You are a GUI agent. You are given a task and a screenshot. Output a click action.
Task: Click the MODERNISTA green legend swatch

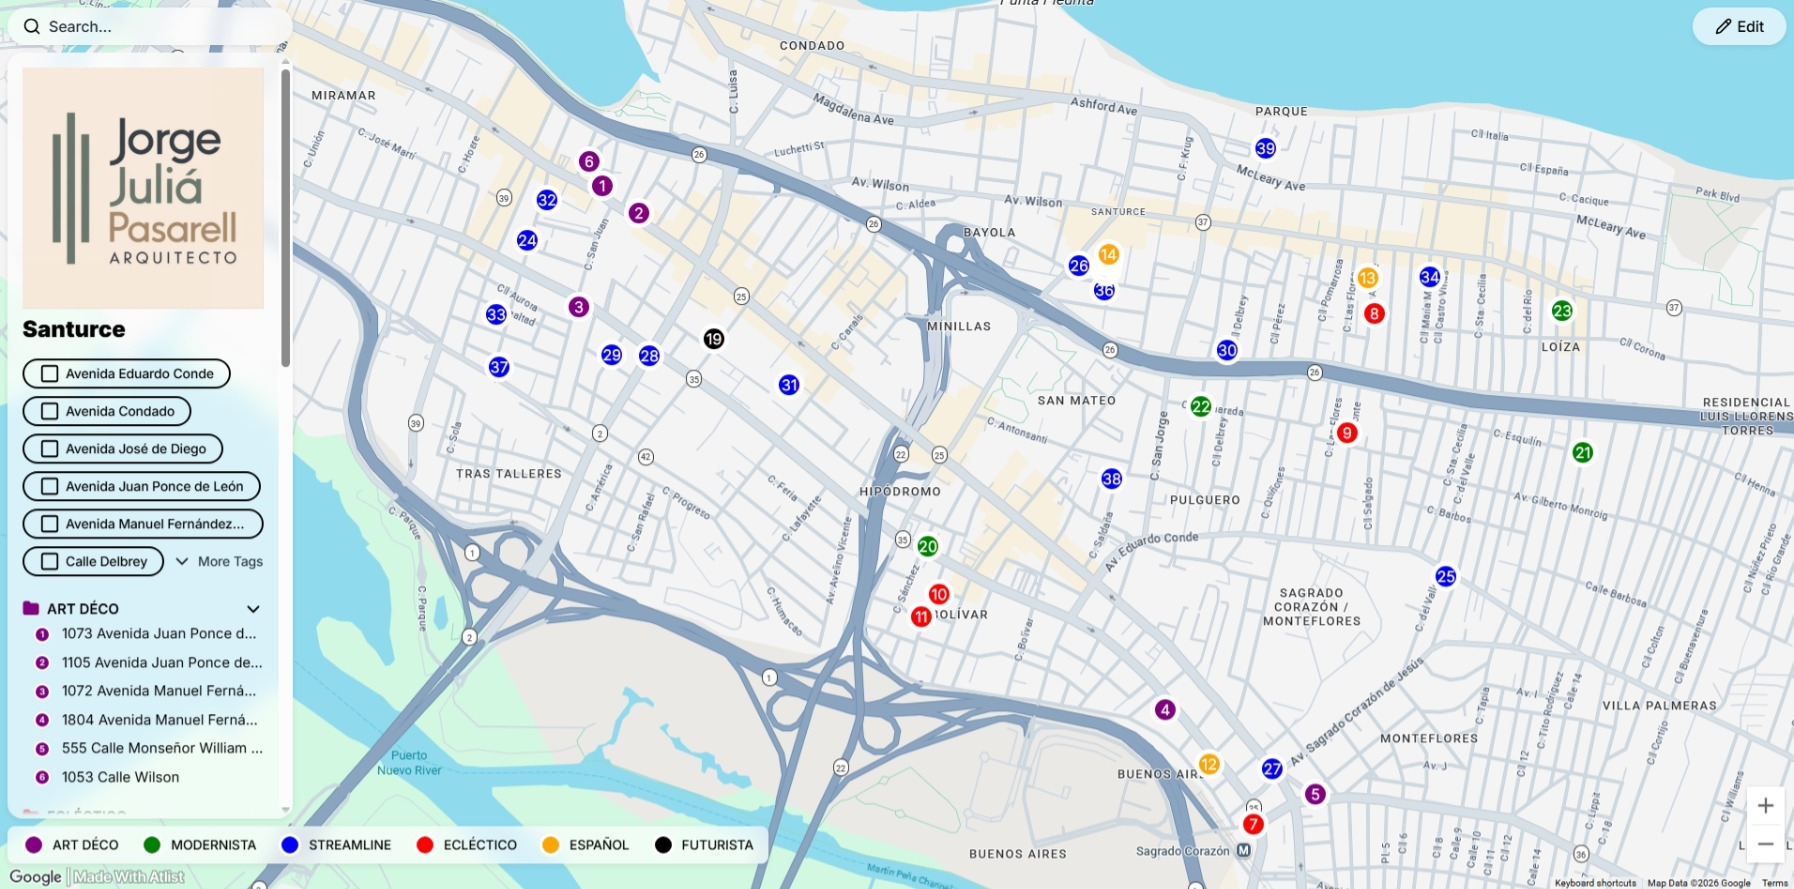(x=152, y=845)
